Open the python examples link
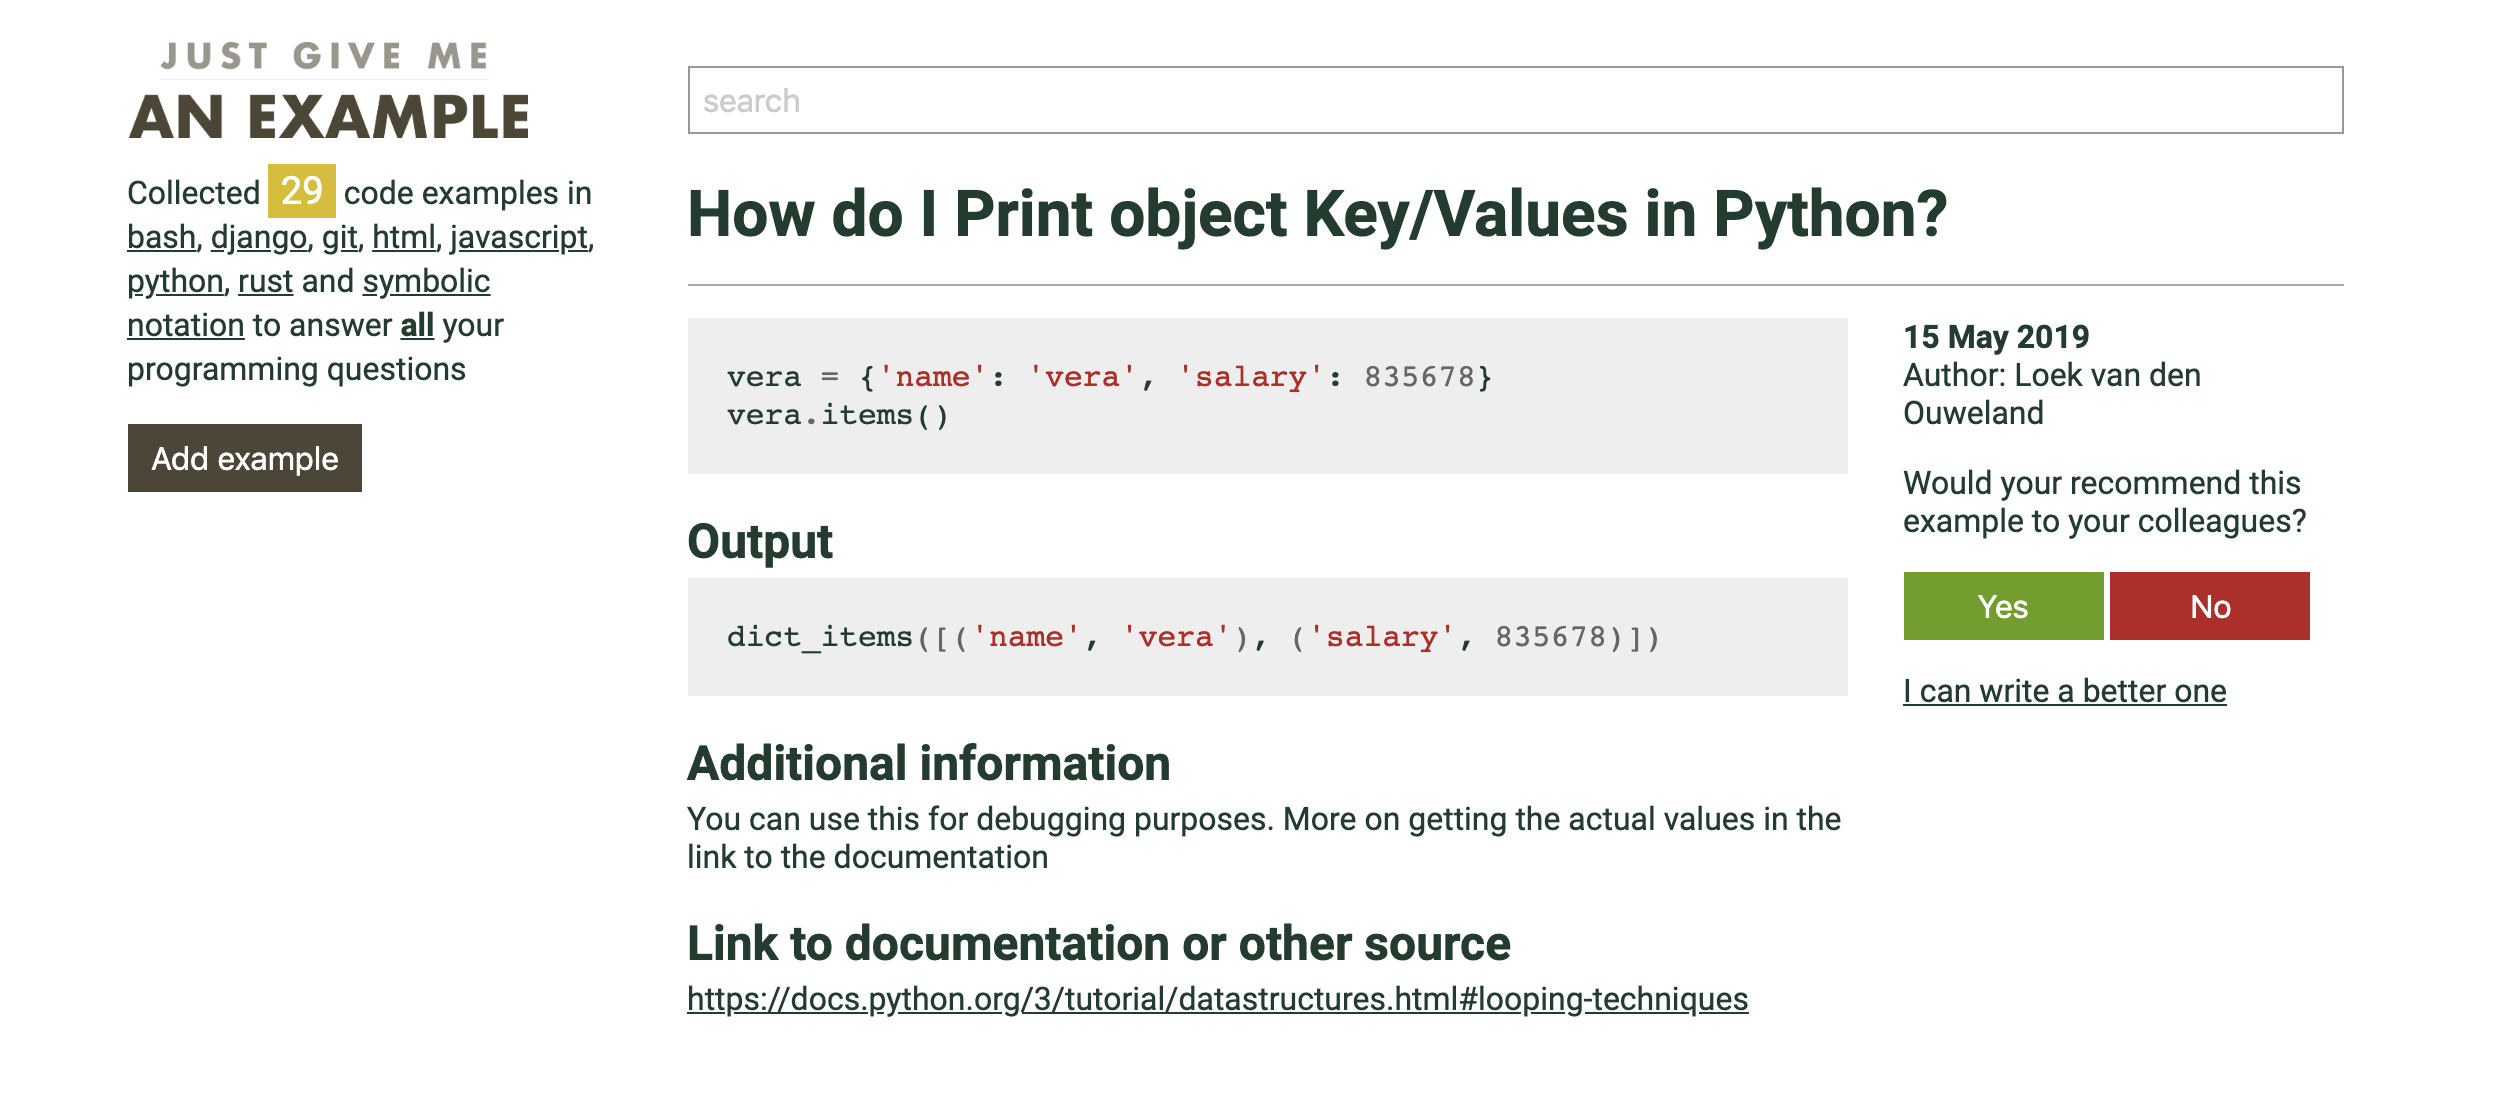 click(175, 281)
